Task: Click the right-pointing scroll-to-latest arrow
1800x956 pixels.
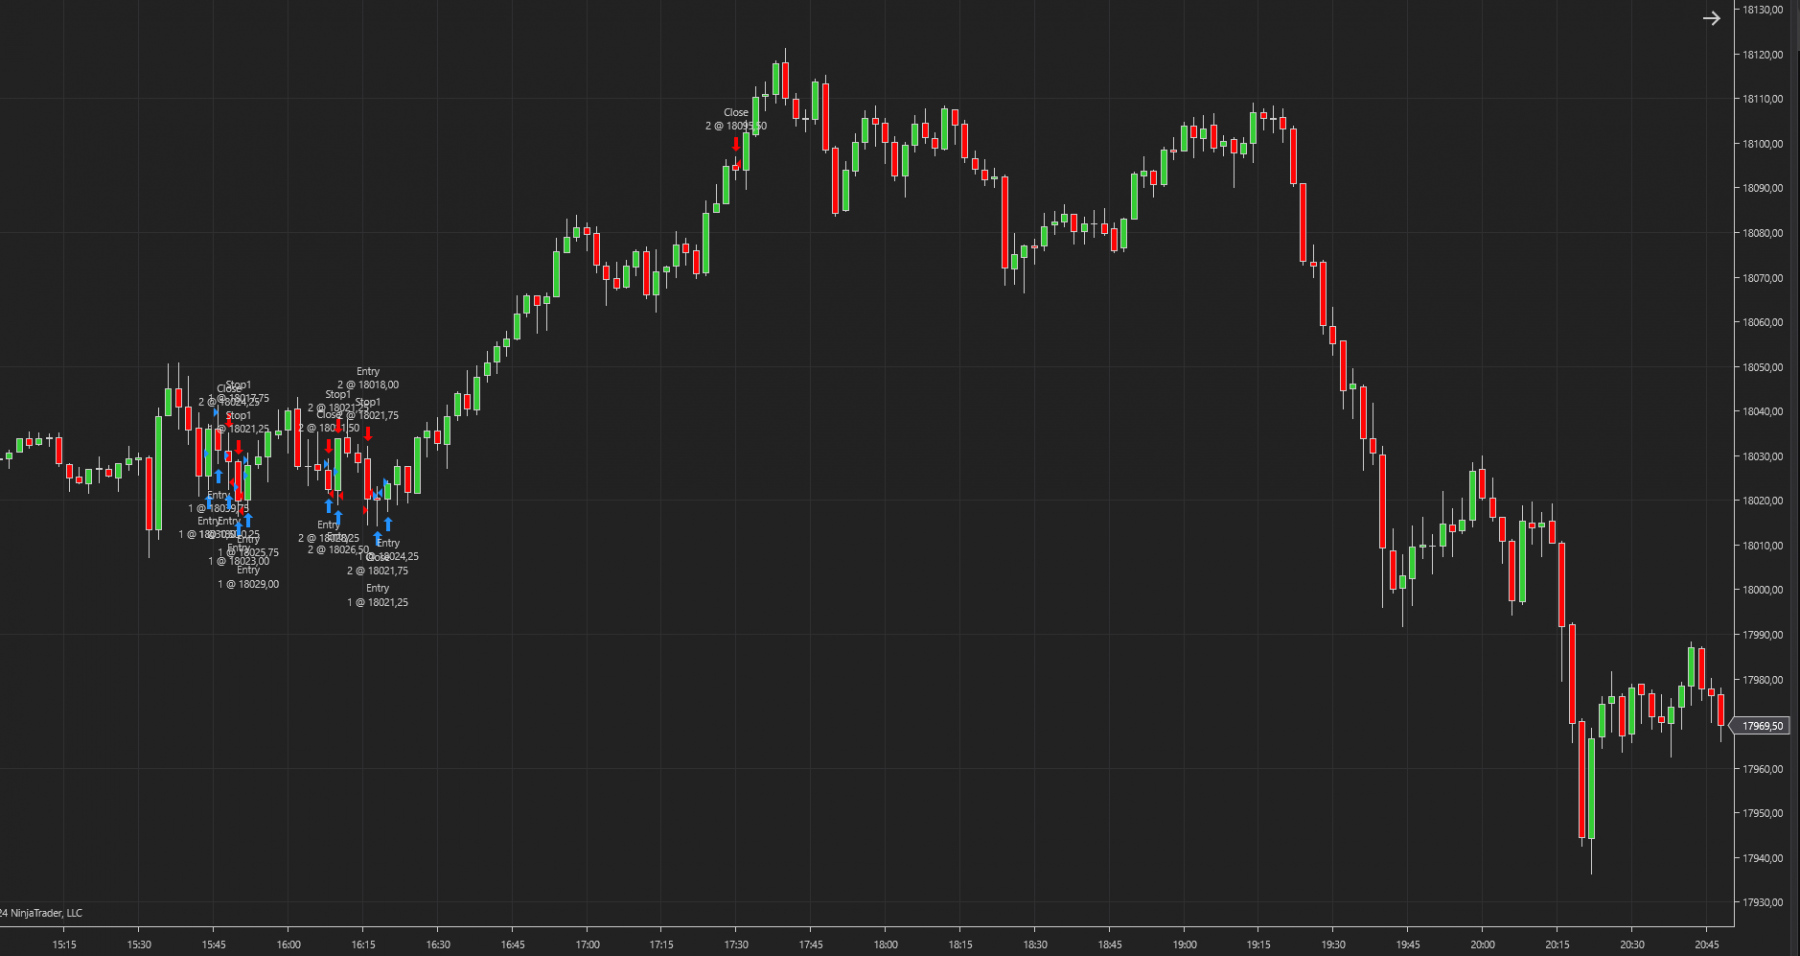Action: [1711, 18]
